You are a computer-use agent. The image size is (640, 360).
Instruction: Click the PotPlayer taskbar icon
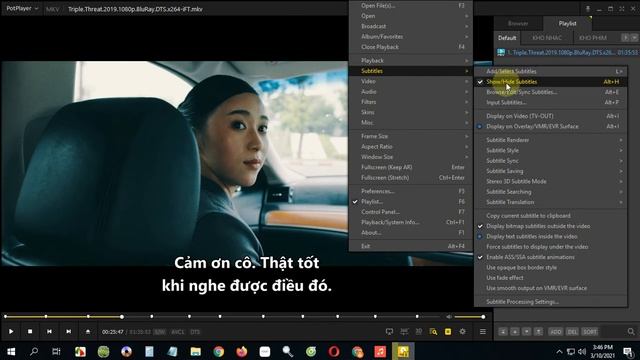[x=403, y=351]
